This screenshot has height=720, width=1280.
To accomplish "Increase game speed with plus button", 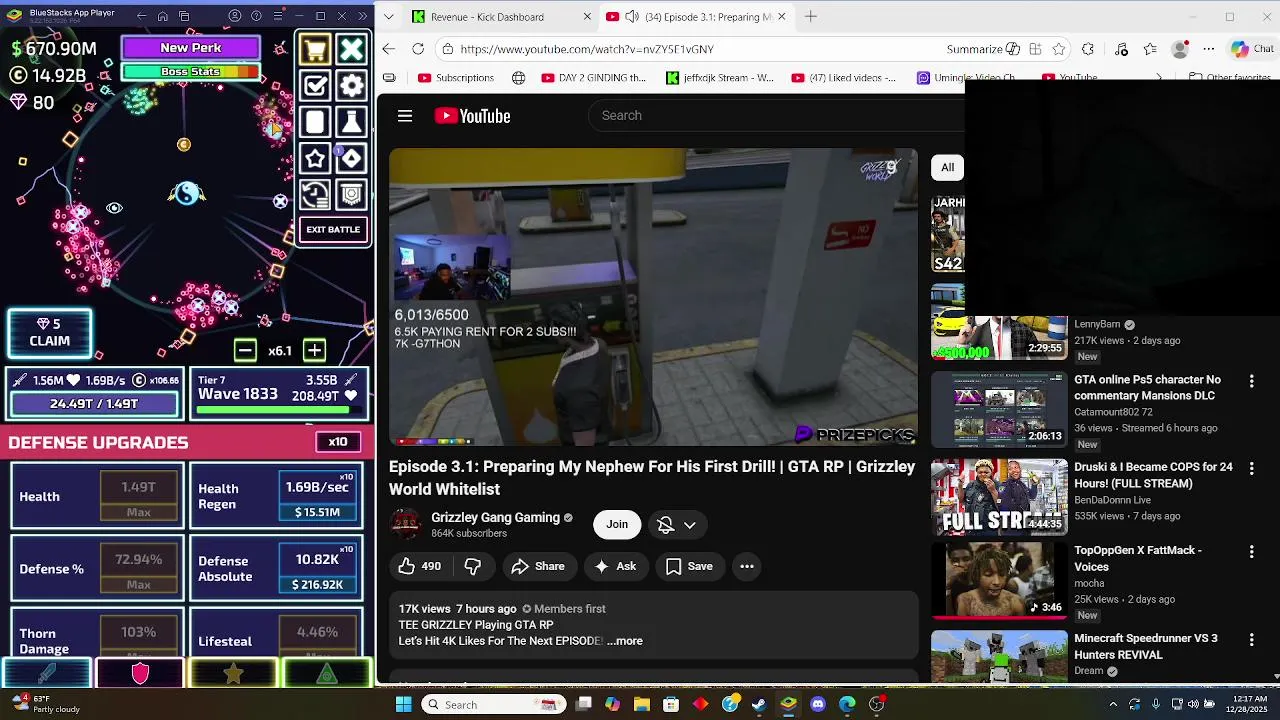I will point(314,350).
